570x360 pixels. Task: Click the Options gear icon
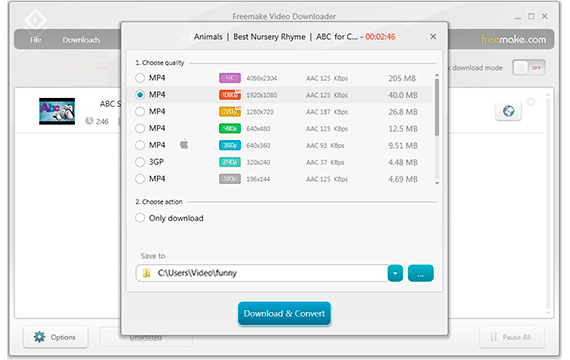39,337
